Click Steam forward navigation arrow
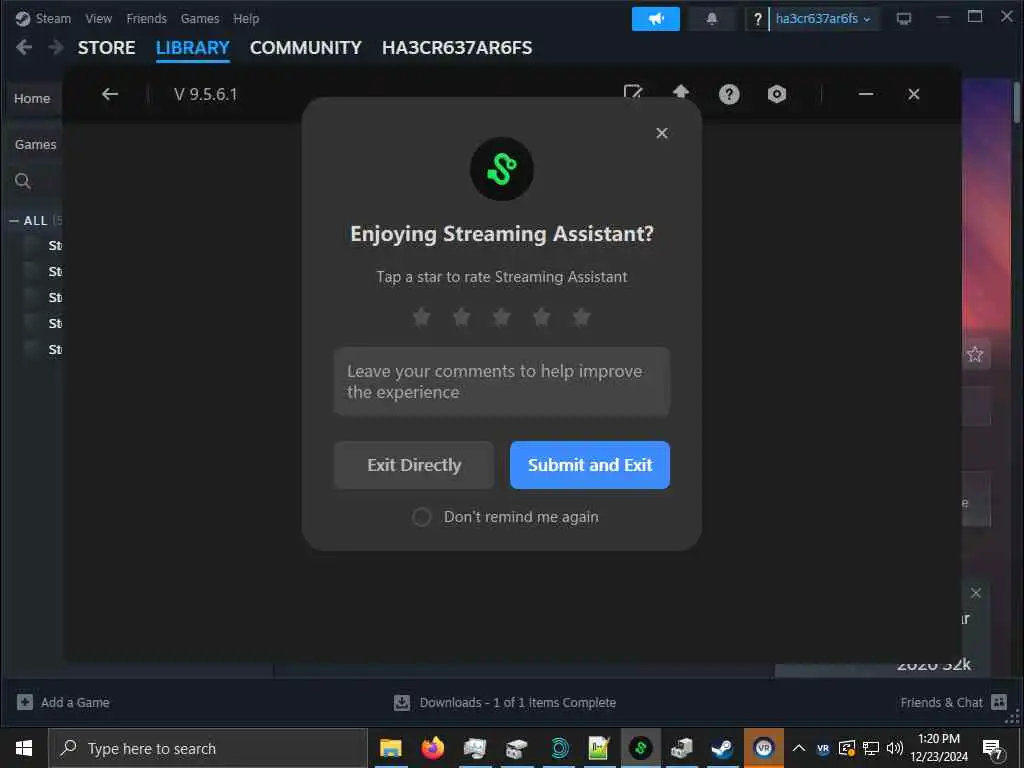Screen dimensions: 1024x768 coord(56,47)
